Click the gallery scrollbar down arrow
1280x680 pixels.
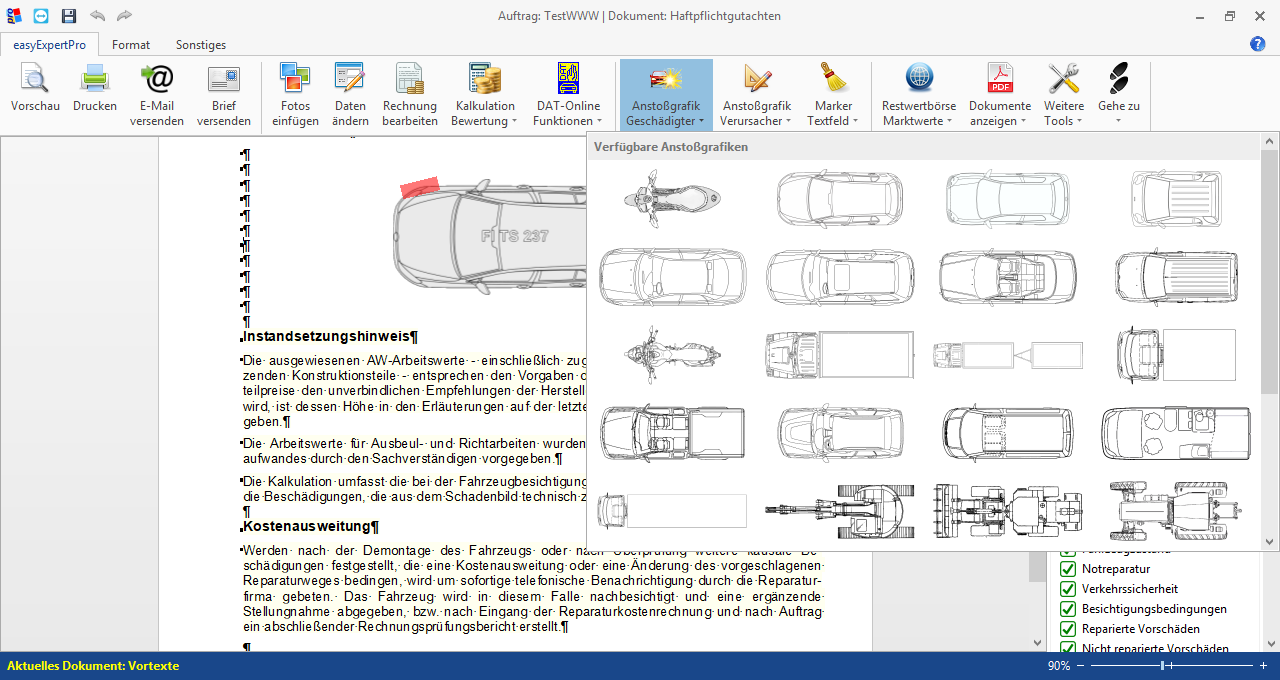[x=1270, y=542]
